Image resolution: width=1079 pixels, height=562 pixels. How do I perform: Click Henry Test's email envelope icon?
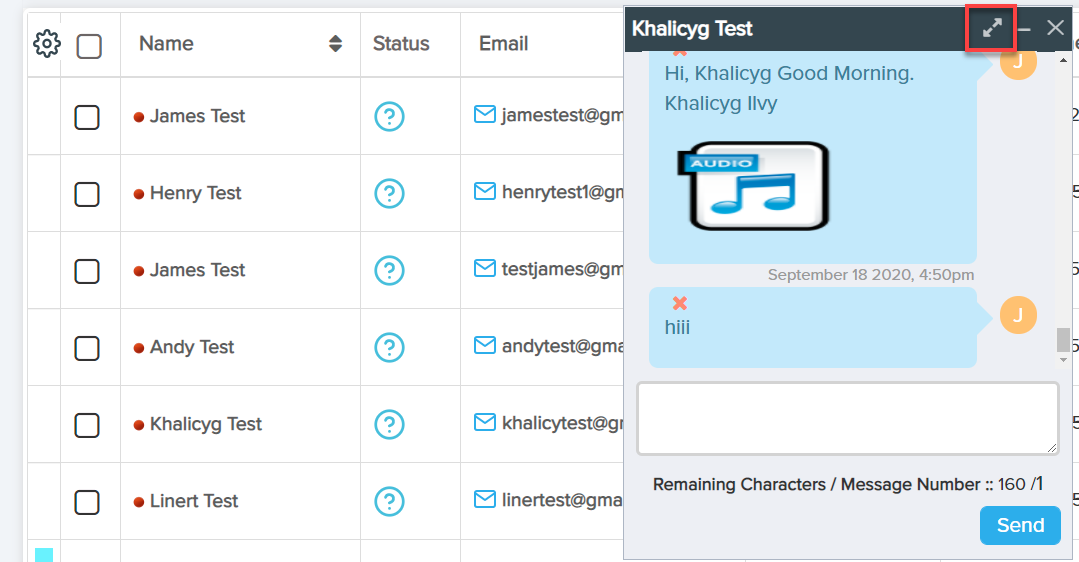(485, 192)
